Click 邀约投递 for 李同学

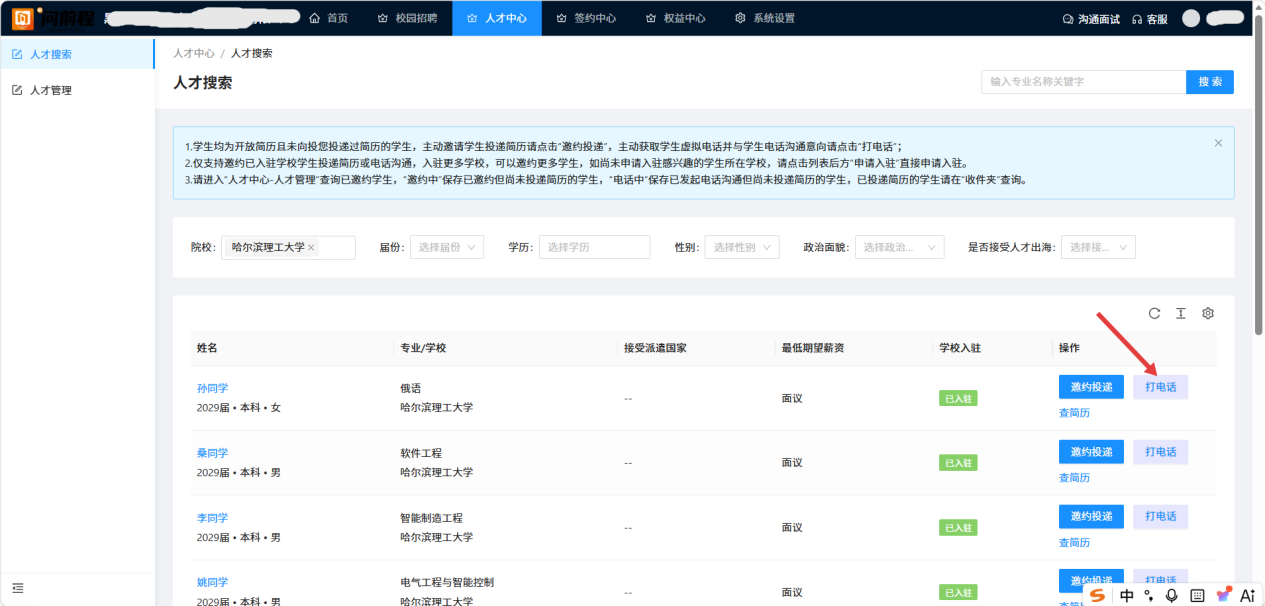tap(1091, 517)
